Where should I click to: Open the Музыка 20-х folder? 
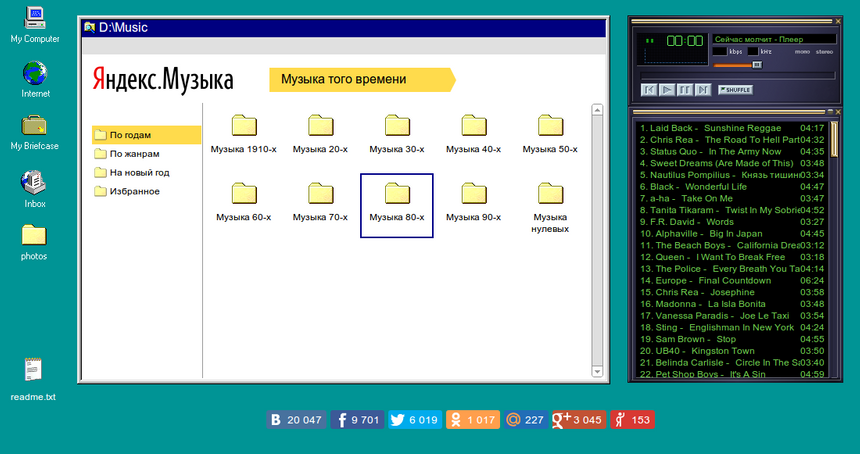coord(320,134)
